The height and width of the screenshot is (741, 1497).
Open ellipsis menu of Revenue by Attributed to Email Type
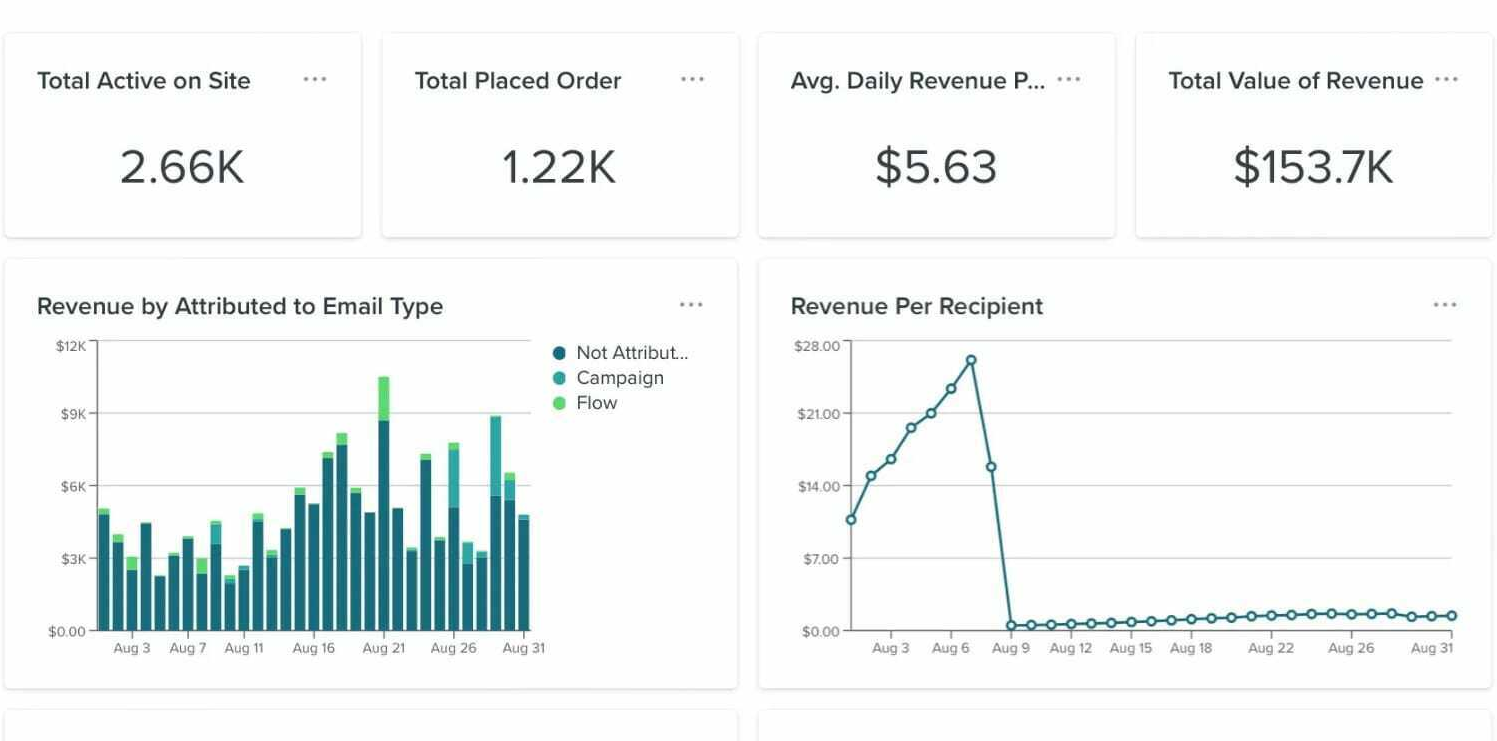tap(691, 305)
